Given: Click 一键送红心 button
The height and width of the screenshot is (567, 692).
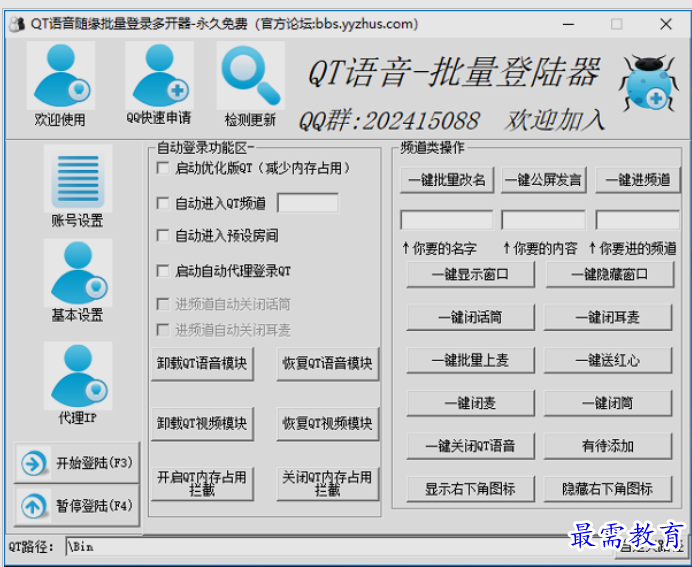Looking at the screenshot, I should (608, 360).
